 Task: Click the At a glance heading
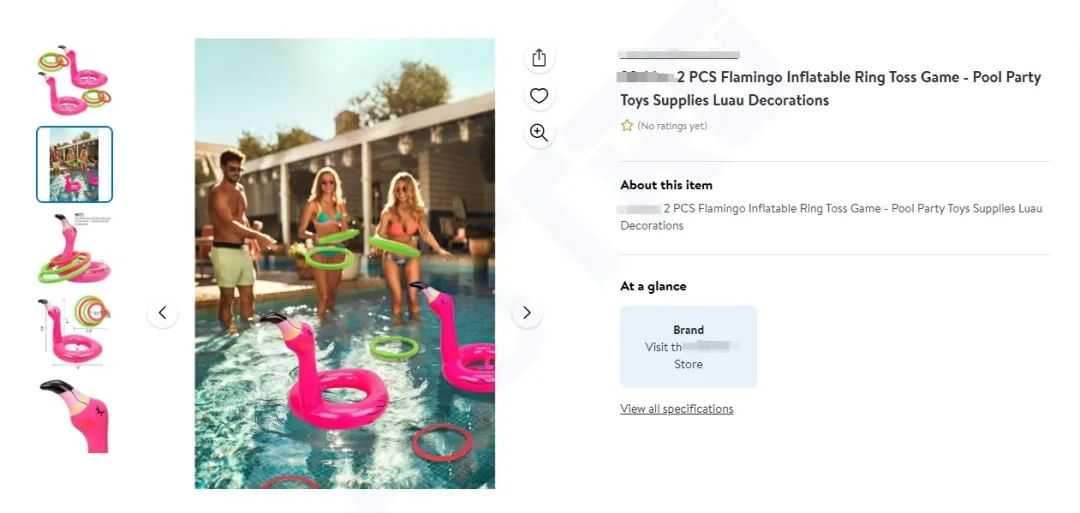click(653, 286)
